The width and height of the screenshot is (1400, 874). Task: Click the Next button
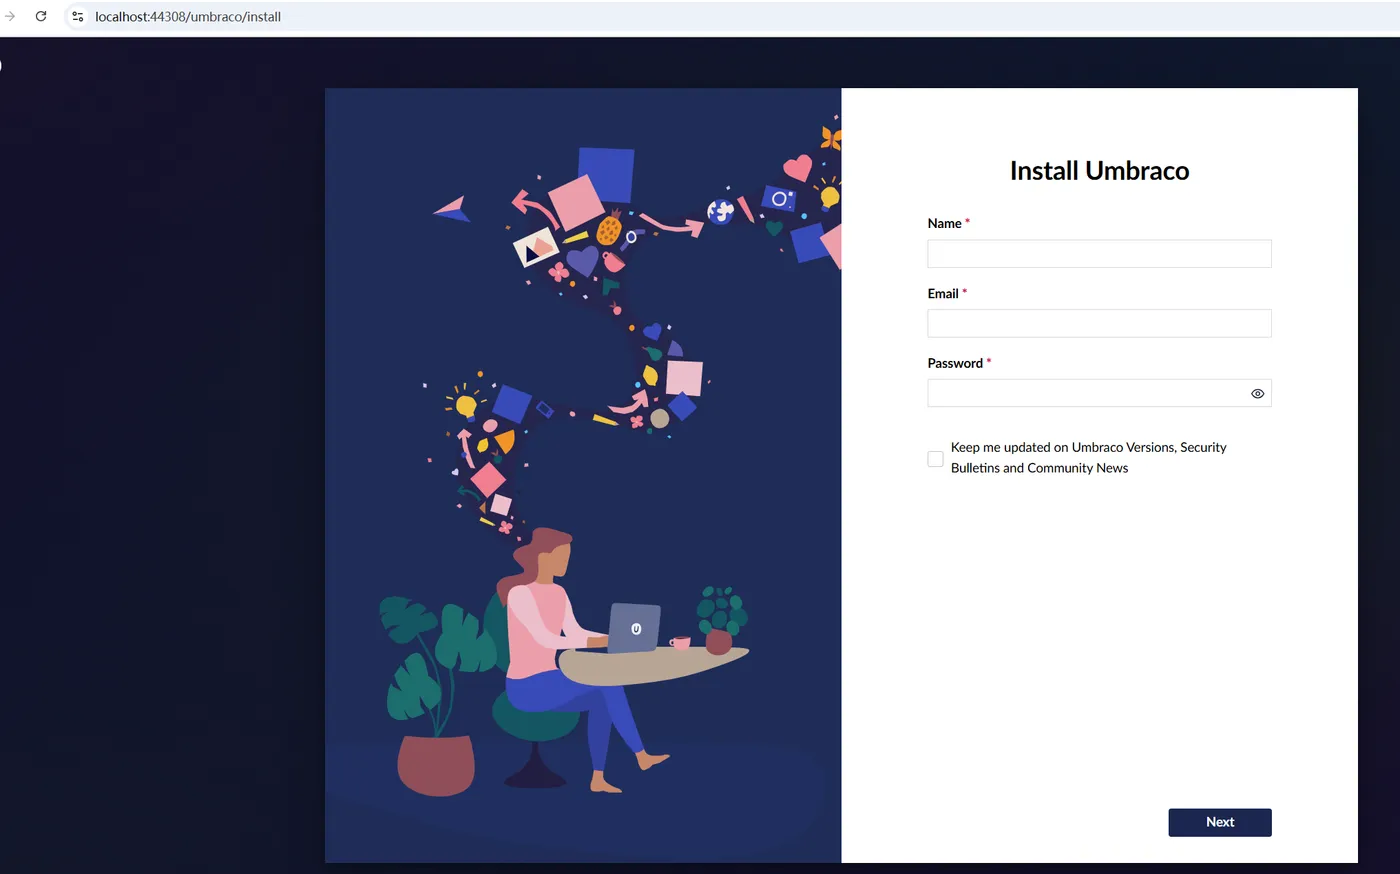pyautogui.click(x=1220, y=822)
